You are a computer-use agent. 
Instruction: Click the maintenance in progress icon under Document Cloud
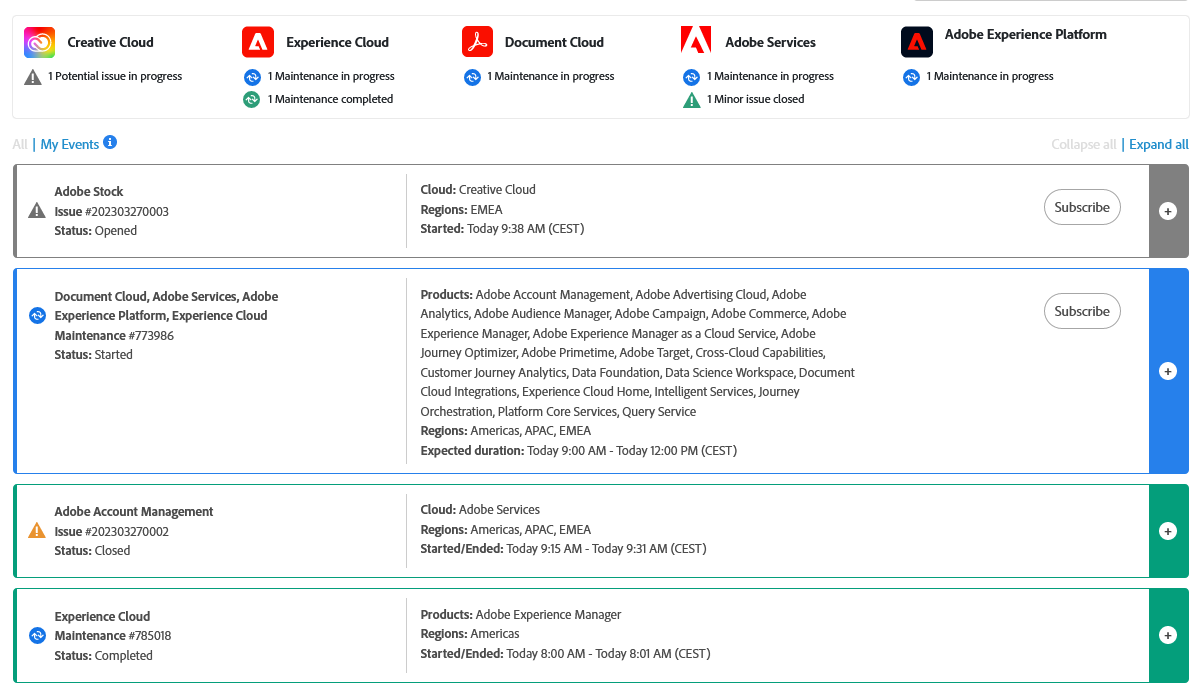472,76
